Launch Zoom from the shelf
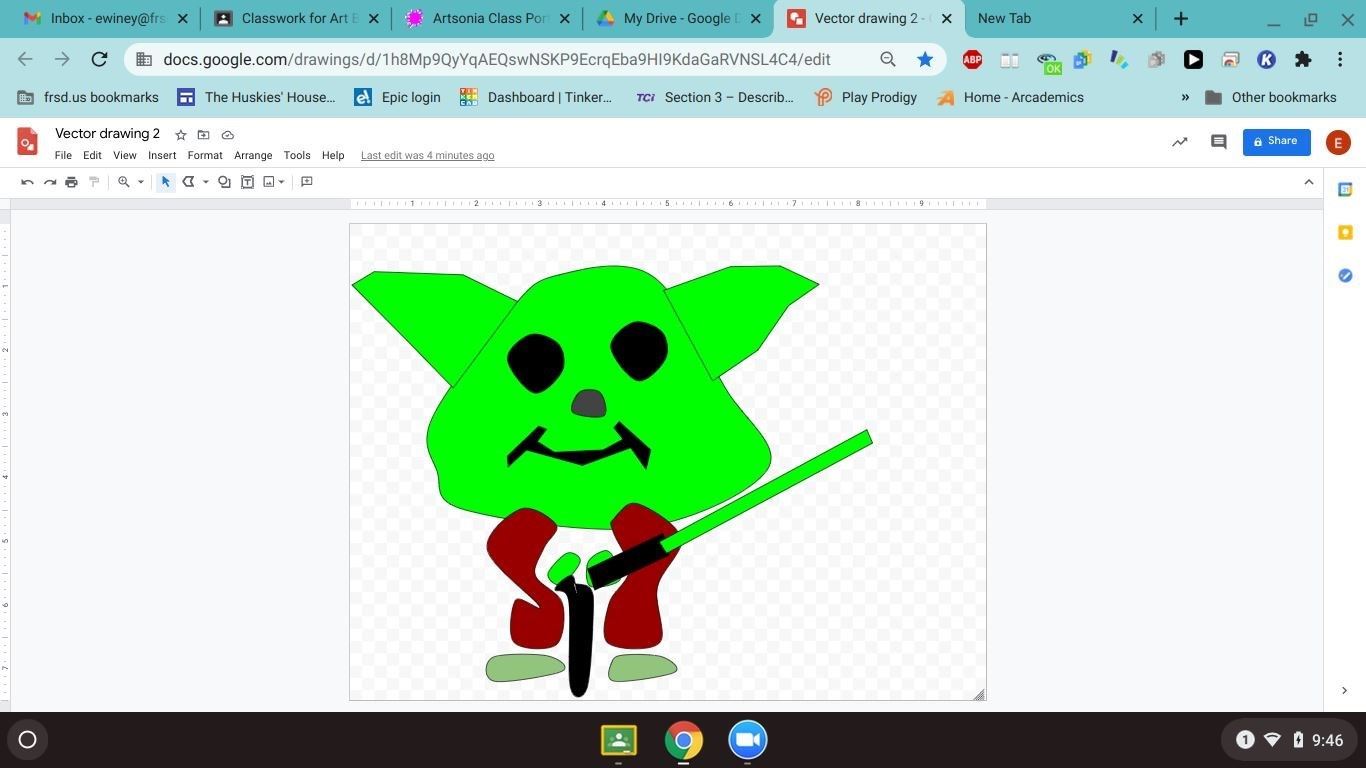The width and height of the screenshot is (1366, 768). click(747, 740)
